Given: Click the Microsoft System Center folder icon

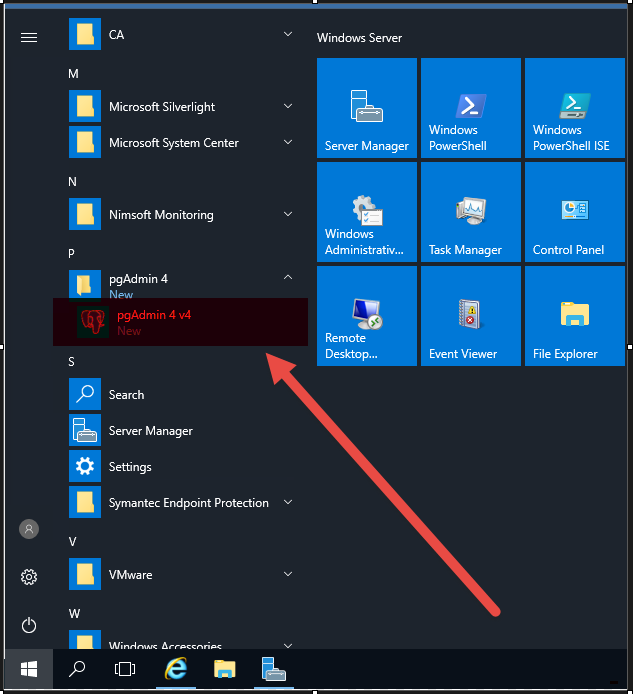Looking at the screenshot, I should [85, 142].
